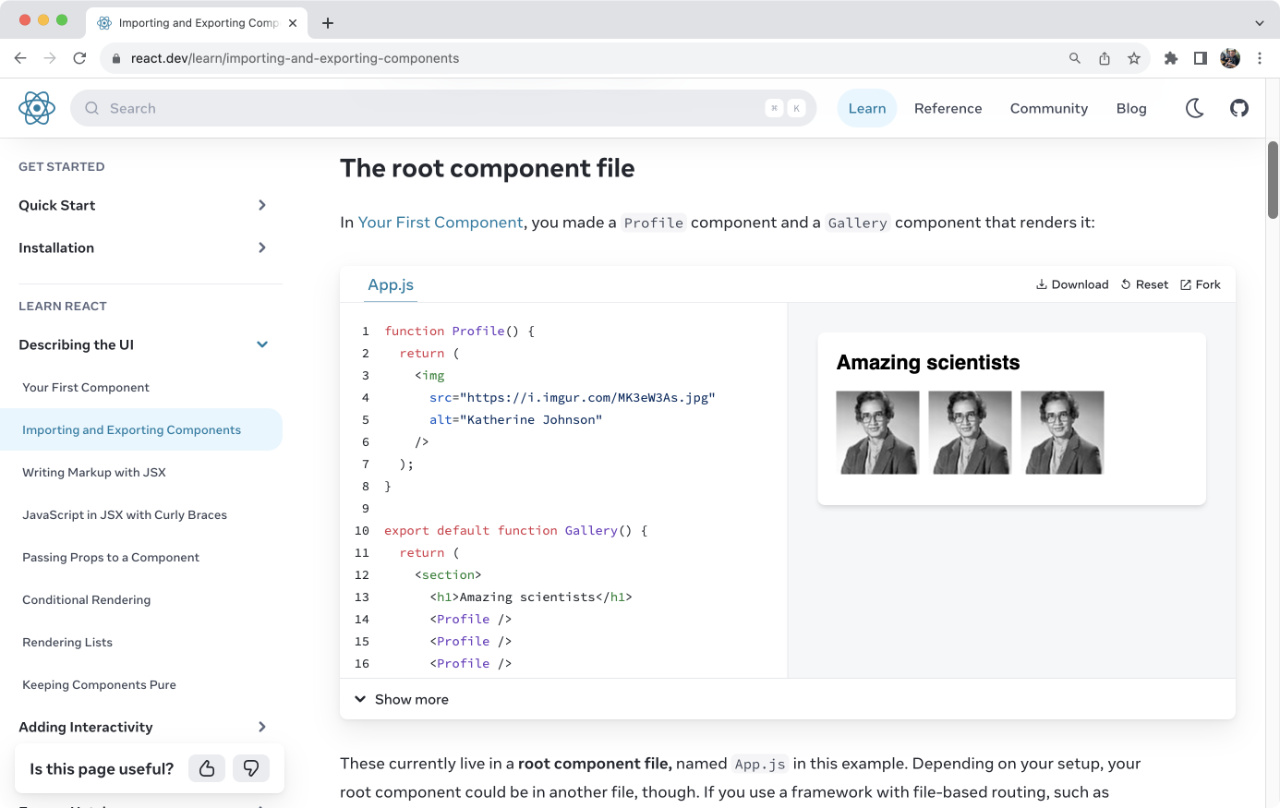
Task: Click the browser extensions puzzle icon
Action: (1170, 58)
